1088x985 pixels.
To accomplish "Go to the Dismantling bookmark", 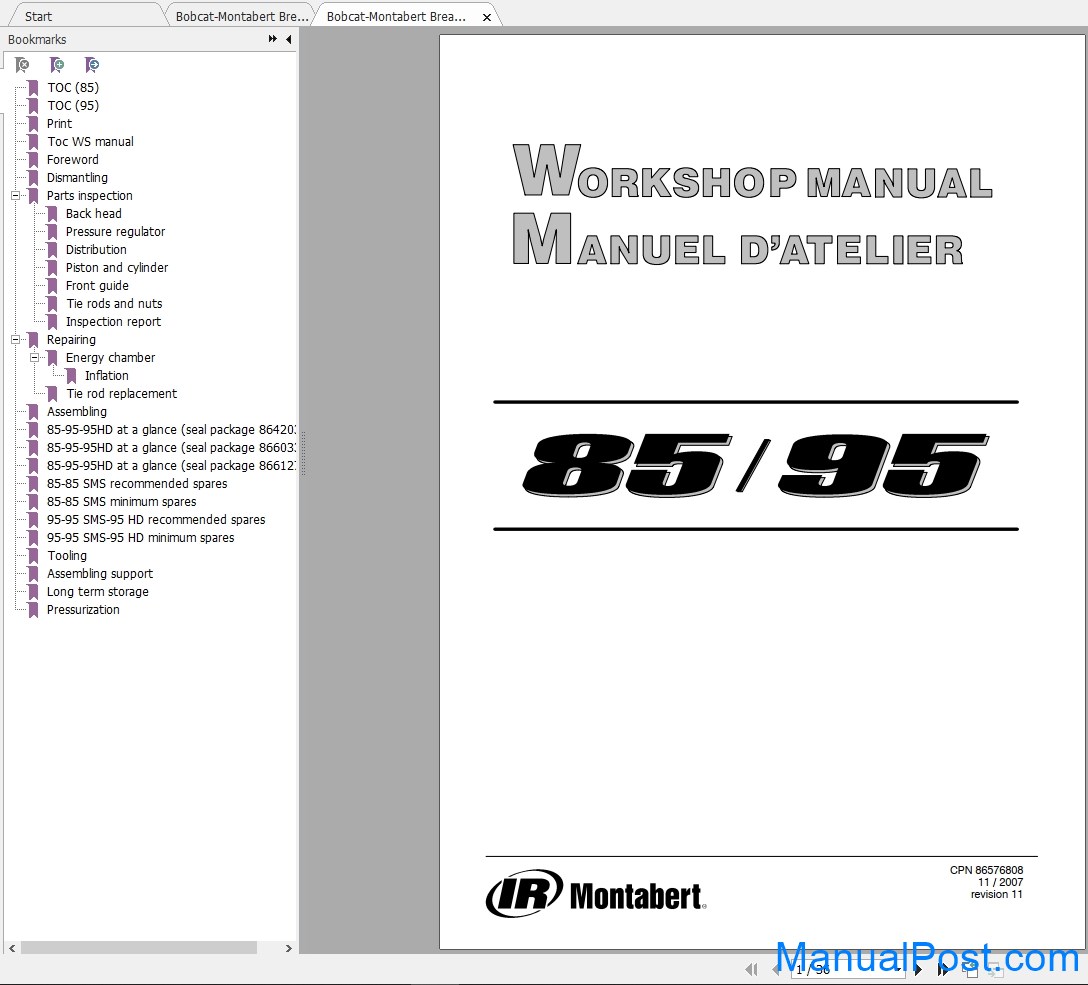I will tap(77, 178).
